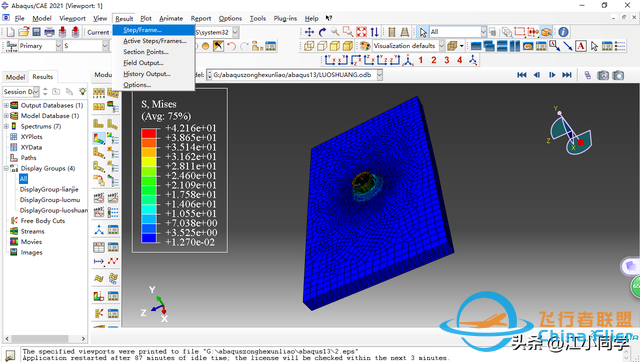Select the Pan view tool
The image size is (640, 362).
click(309, 32)
